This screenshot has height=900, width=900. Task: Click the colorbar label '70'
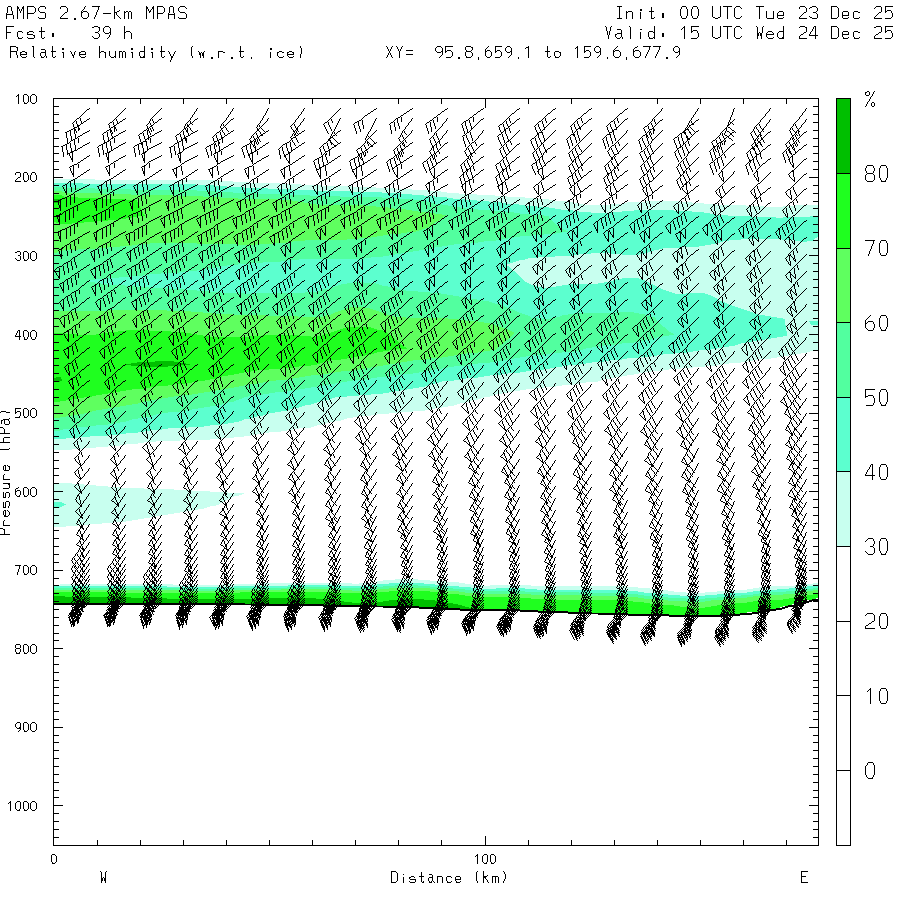pos(876,249)
